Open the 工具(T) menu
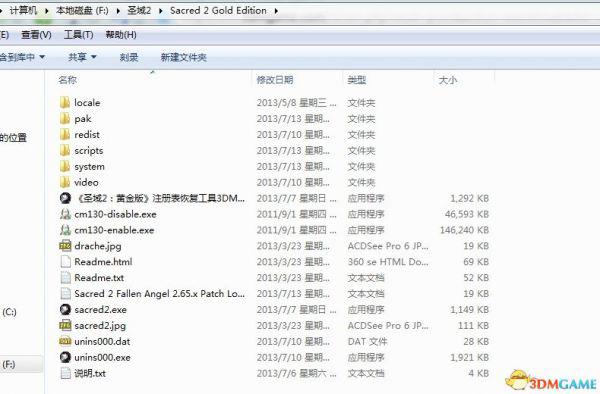This screenshot has height=394, width=600. 78,35
